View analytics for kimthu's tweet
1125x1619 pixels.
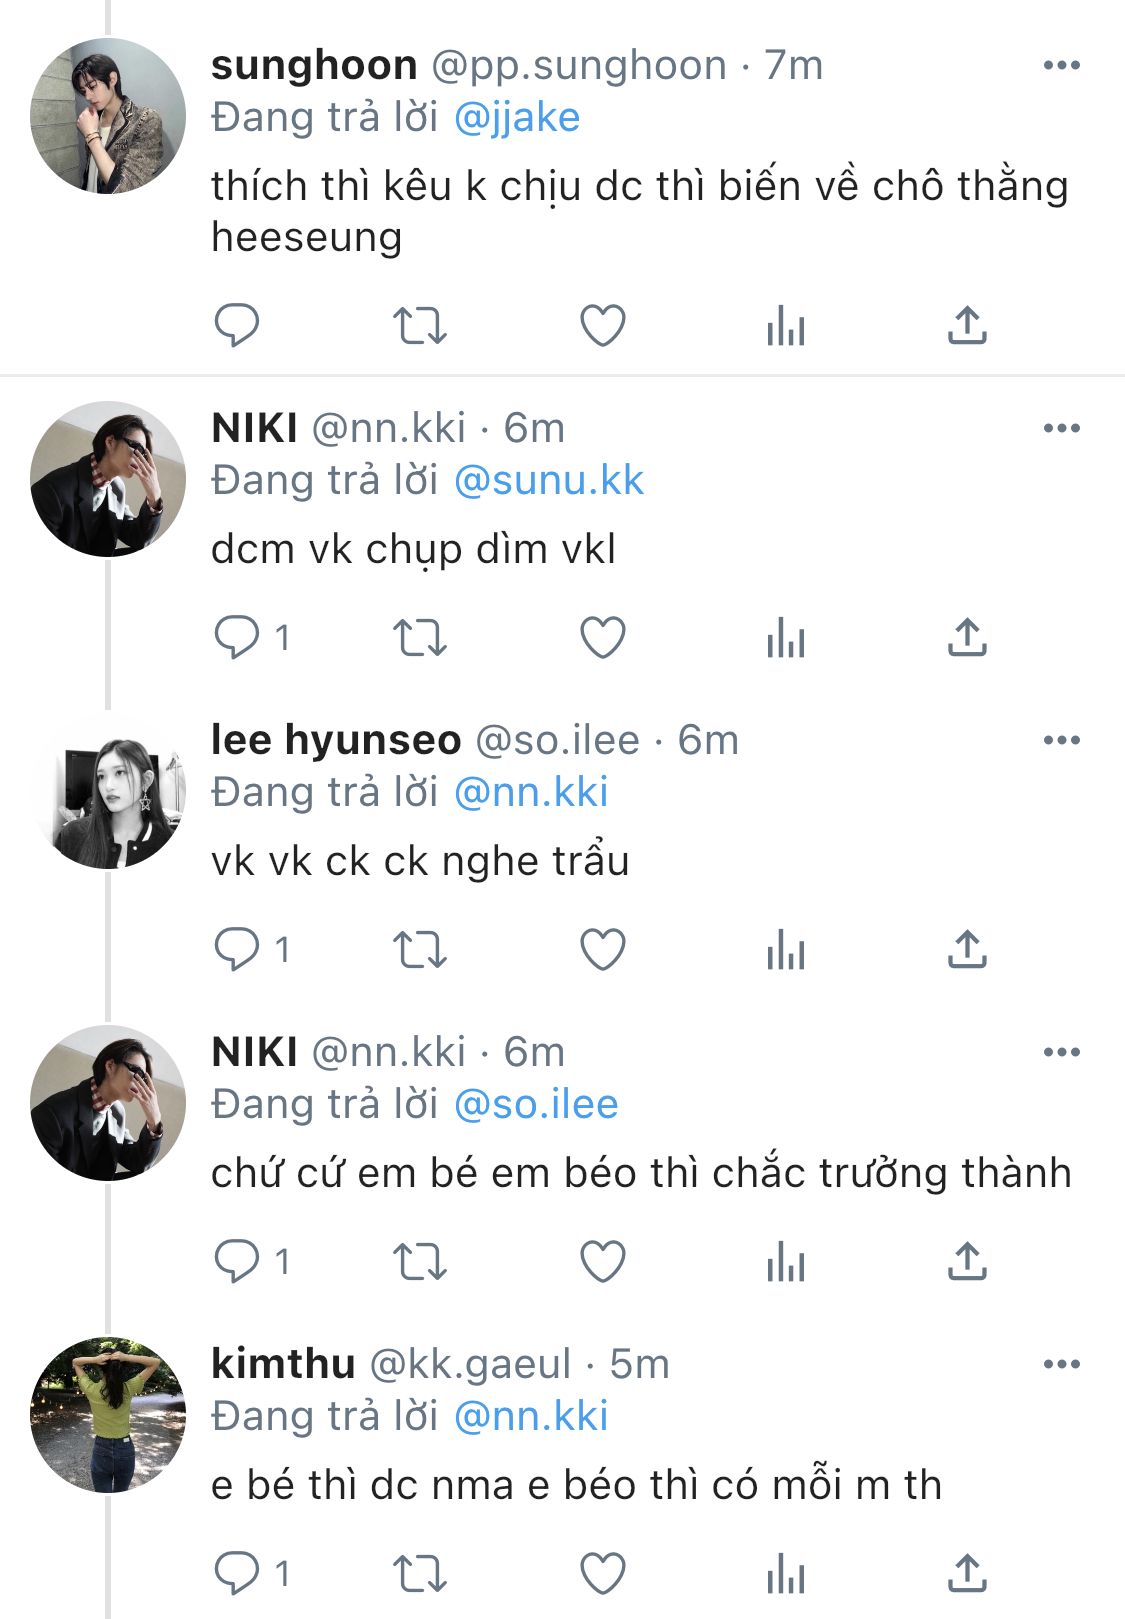tap(786, 1574)
